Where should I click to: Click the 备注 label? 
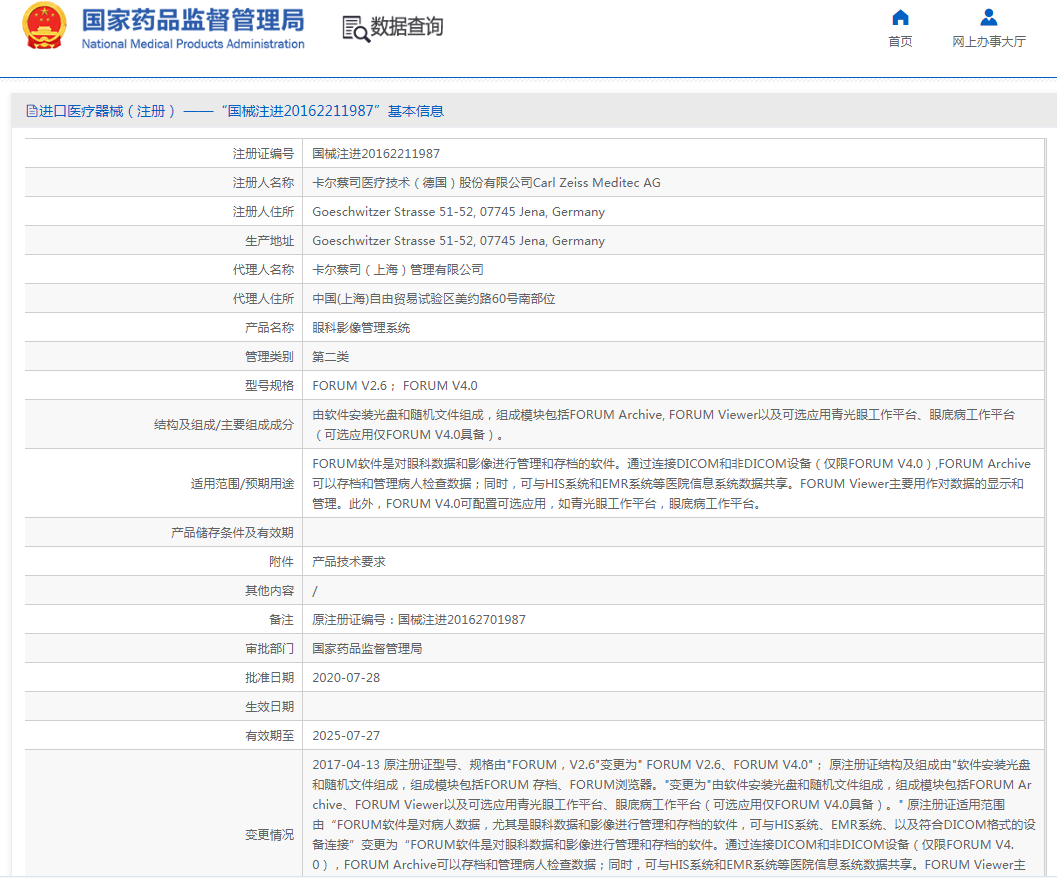[281, 620]
